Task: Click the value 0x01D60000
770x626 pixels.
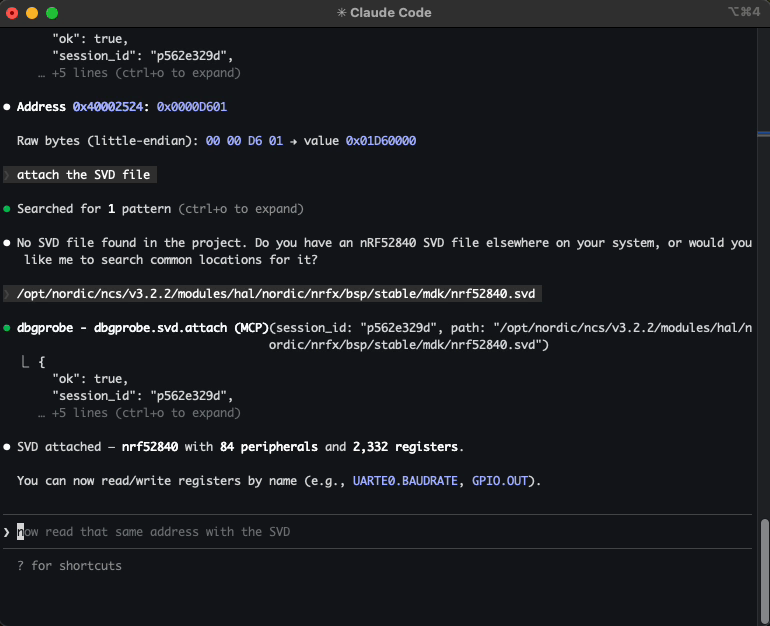Action: pyautogui.click(x=381, y=141)
